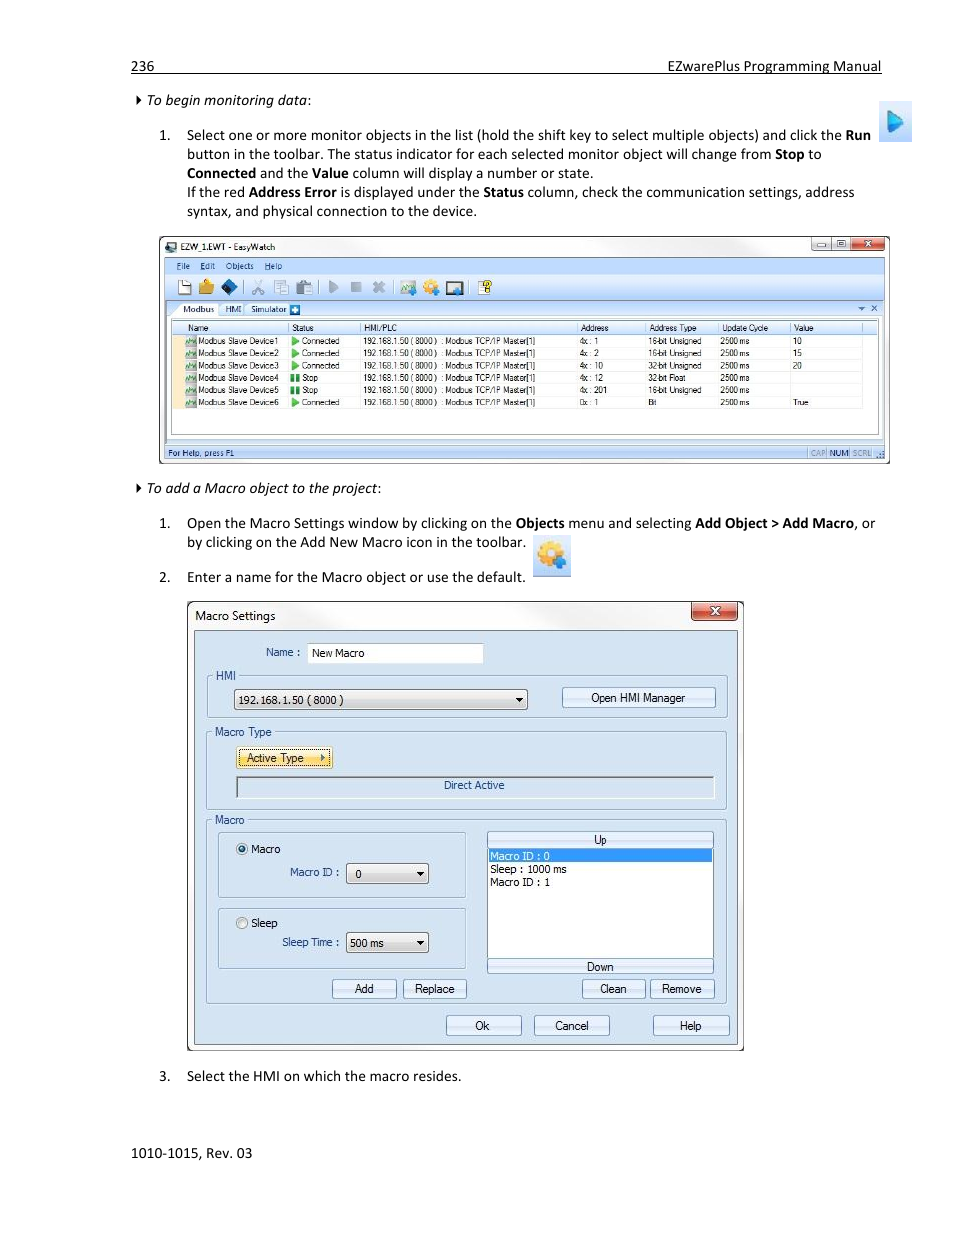Switch to the Modbus tab

click(x=198, y=310)
